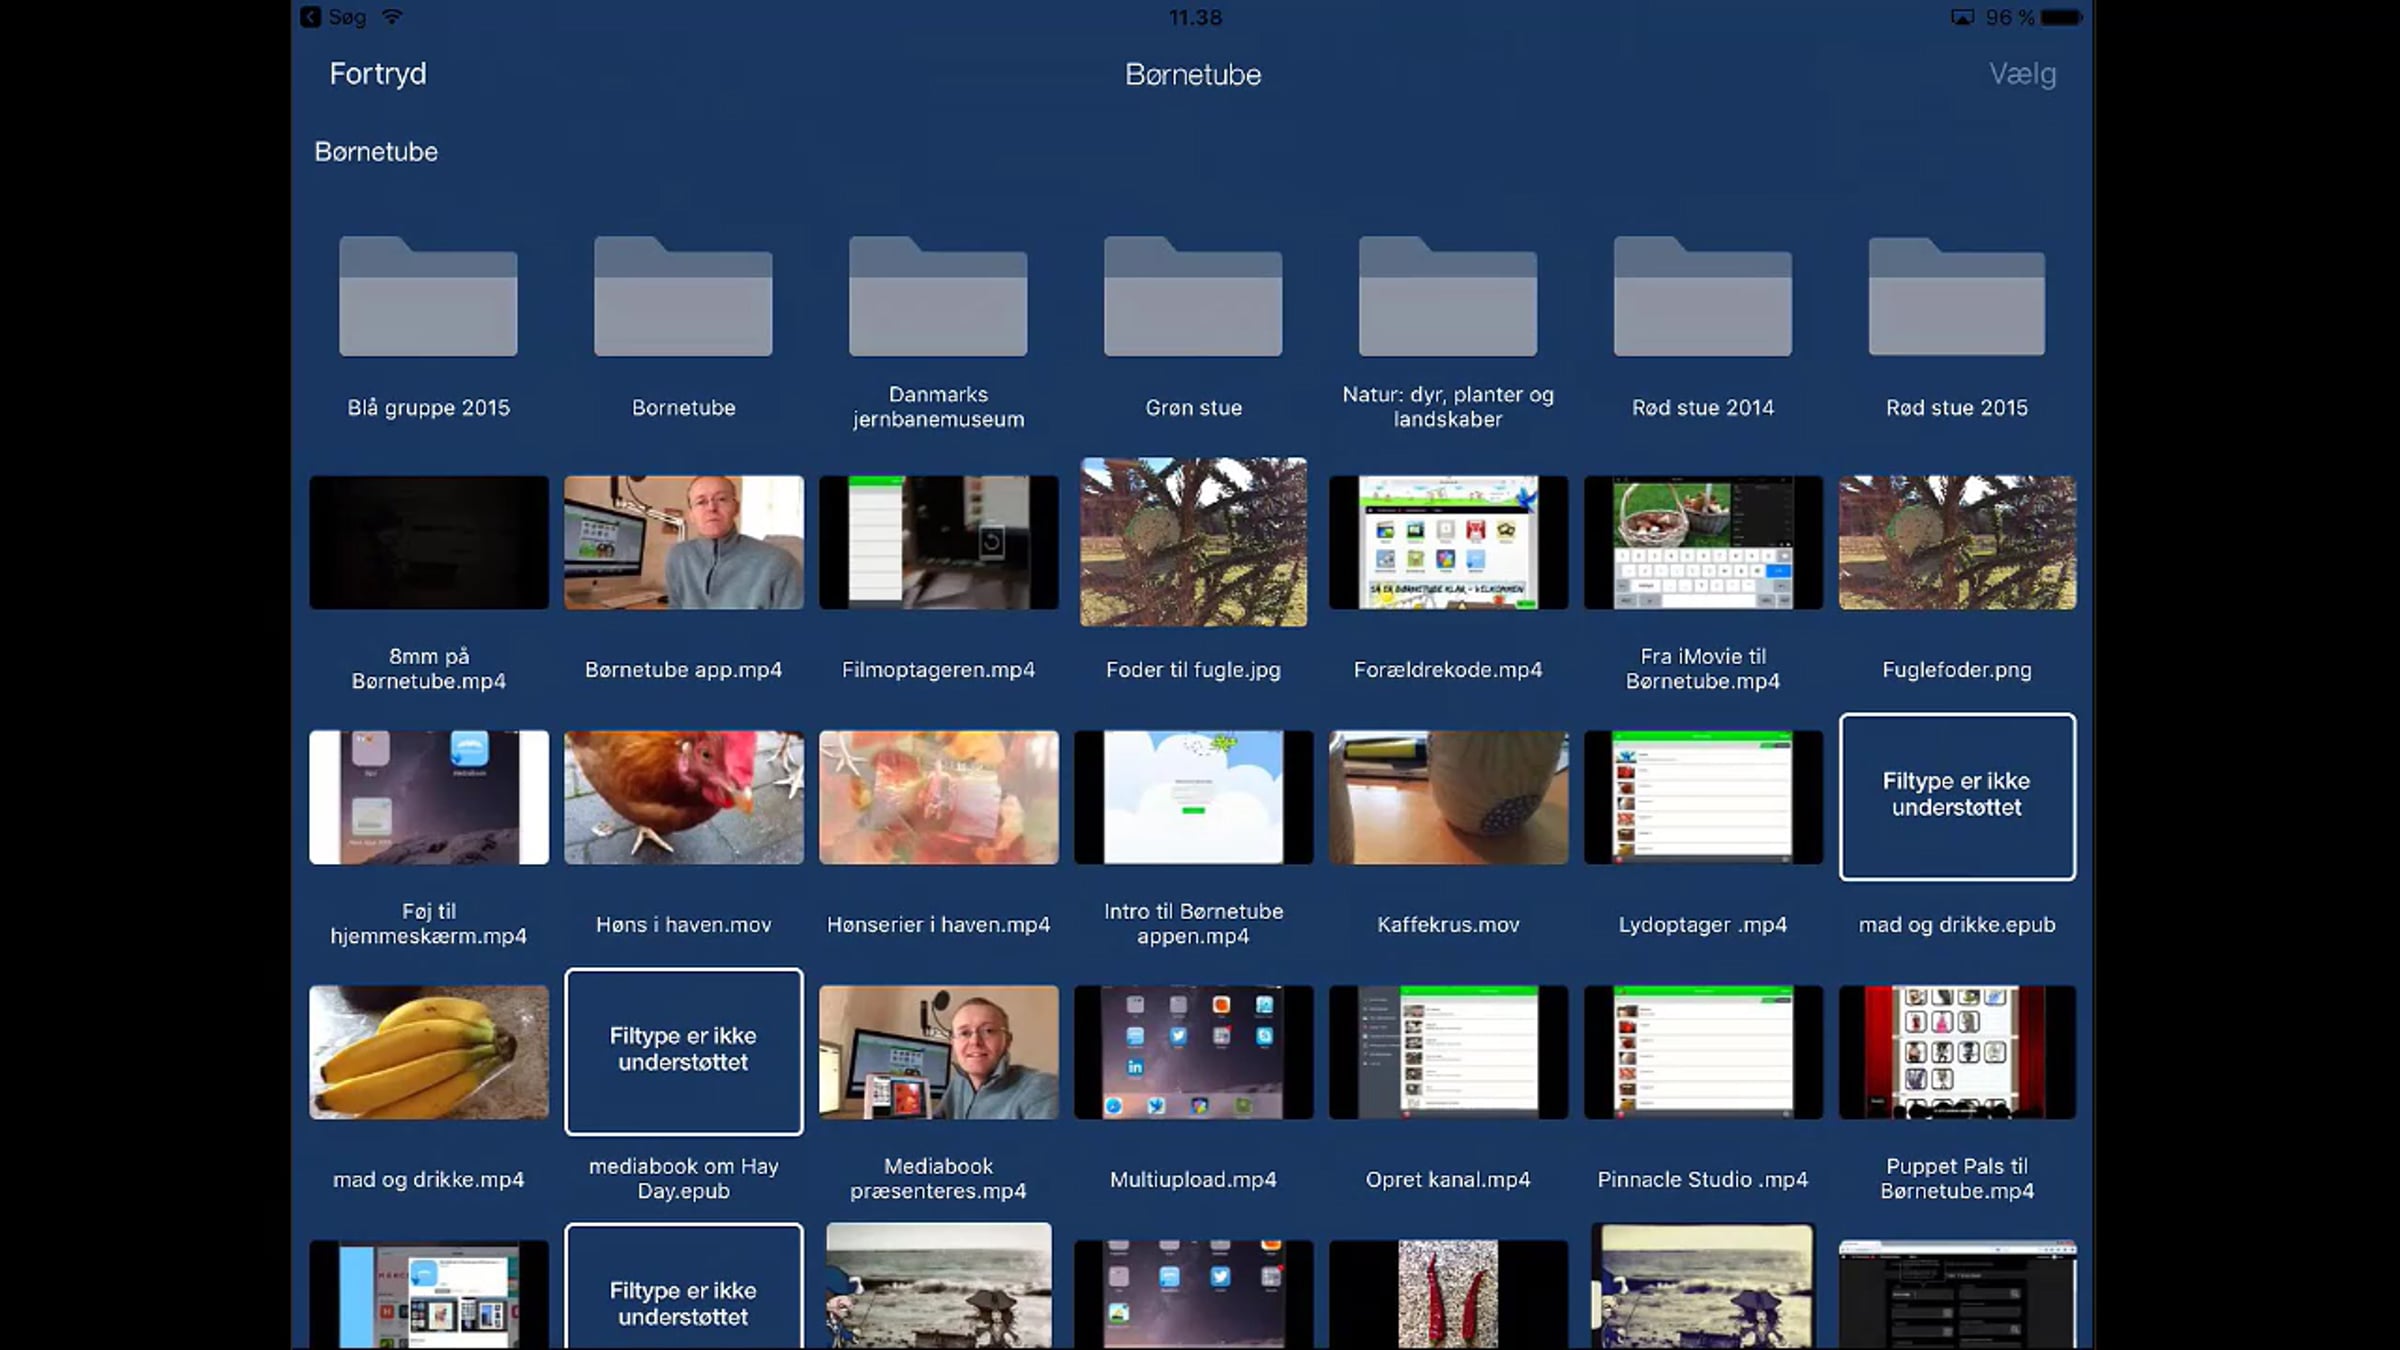Click the Hønserier i haven.mp4 file name
The image size is (2400, 1350).
[x=939, y=925]
